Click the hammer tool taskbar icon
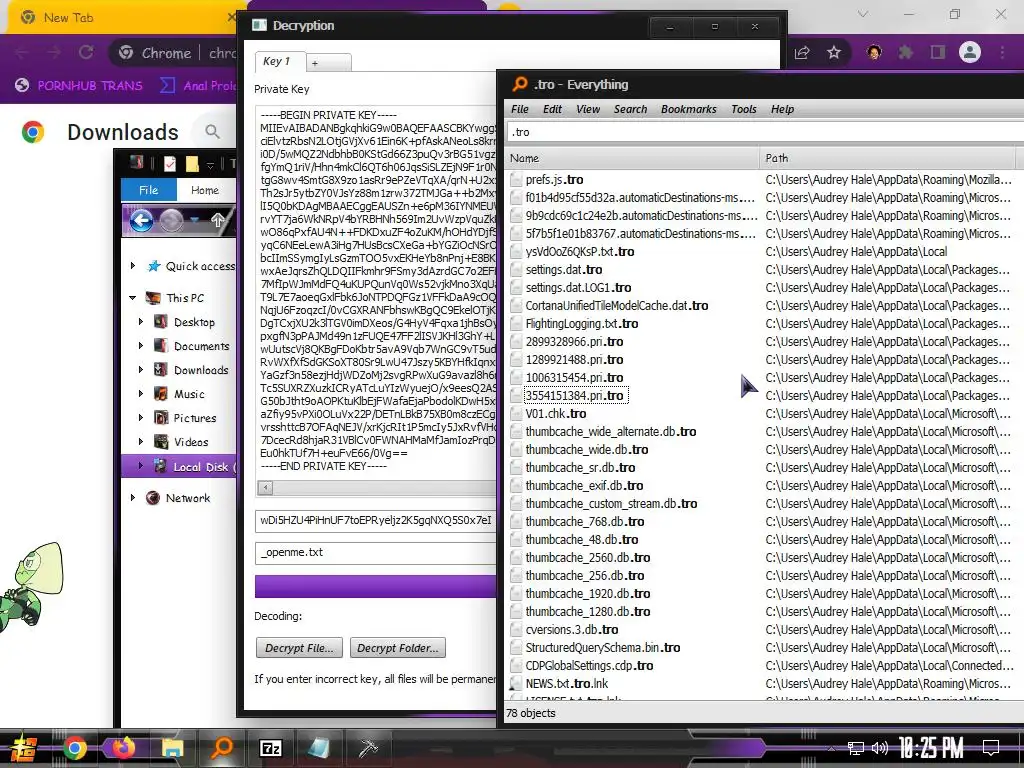1024x768 pixels. 368,748
